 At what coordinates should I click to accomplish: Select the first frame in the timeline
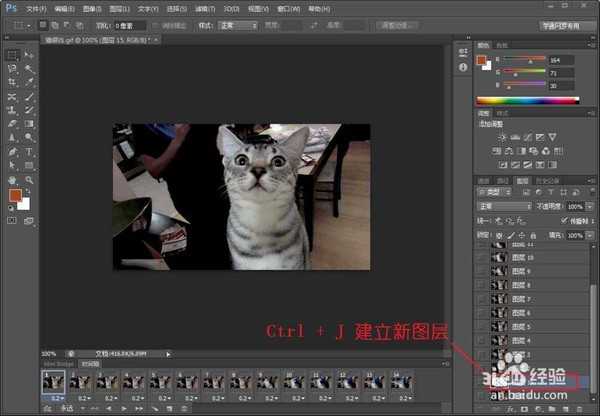[51, 381]
